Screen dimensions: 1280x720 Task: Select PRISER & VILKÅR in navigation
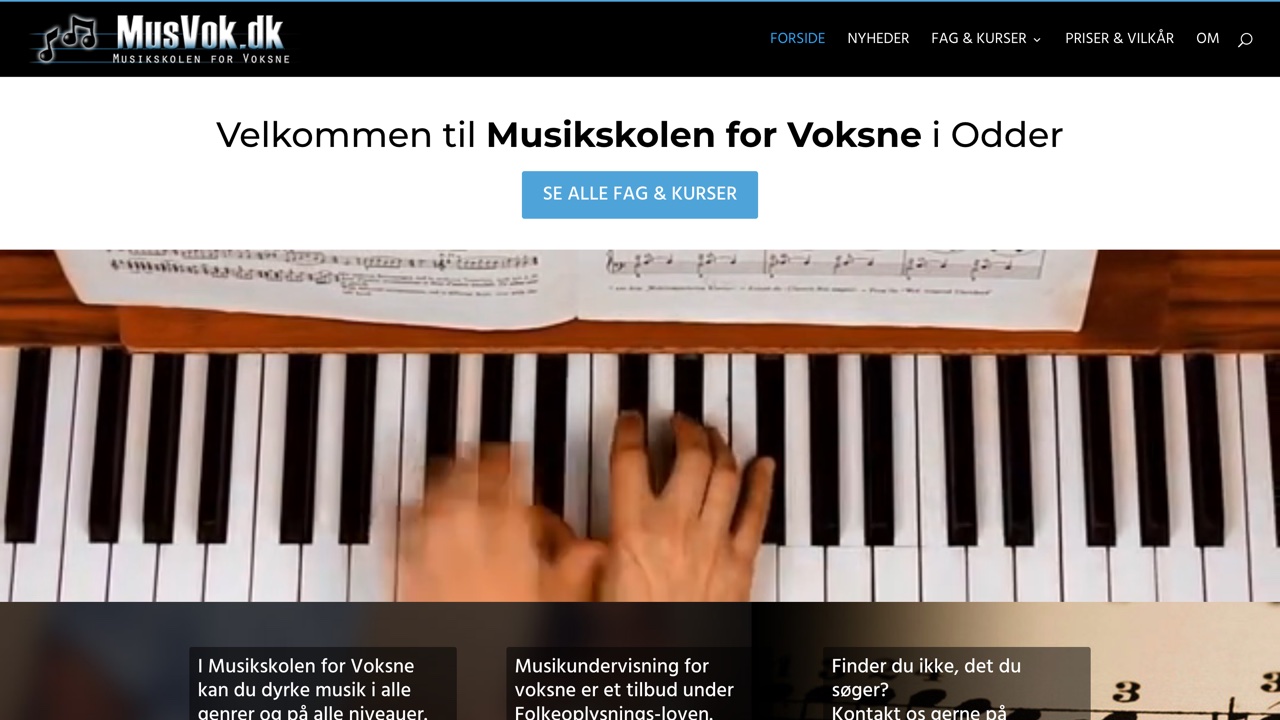(x=1119, y=39)
